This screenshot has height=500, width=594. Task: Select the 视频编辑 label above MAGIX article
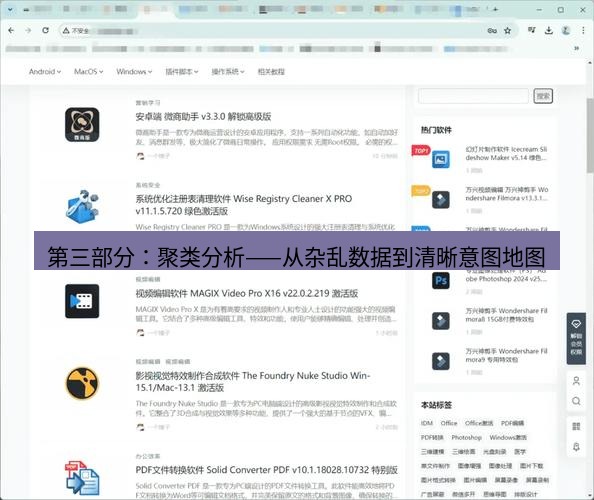click(148, 279)
